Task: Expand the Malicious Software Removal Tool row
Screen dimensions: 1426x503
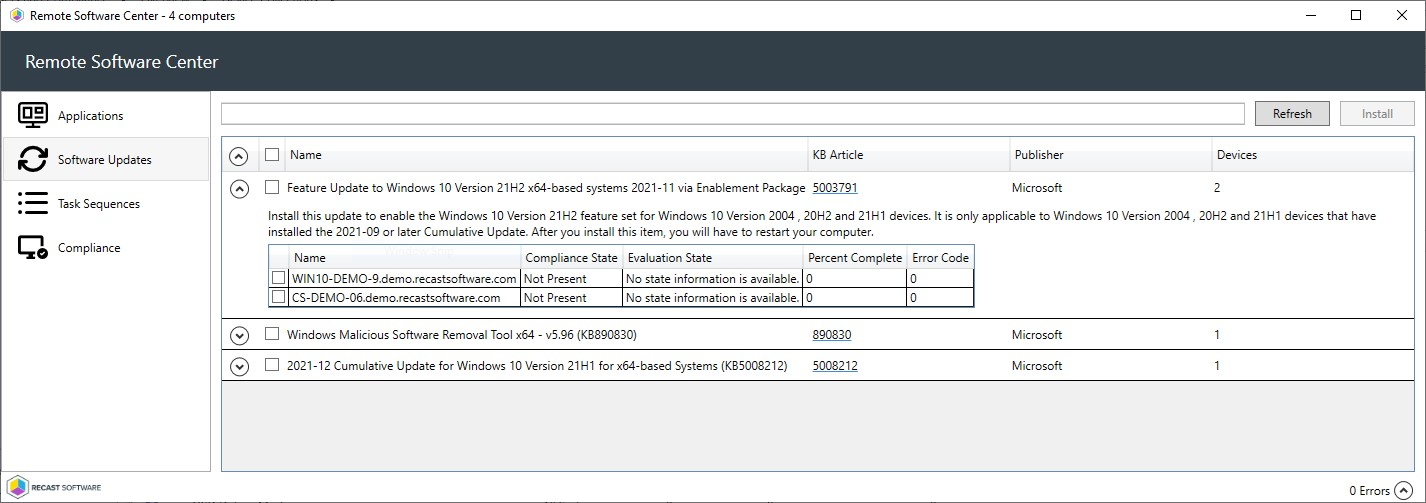Action: click(239, 336)
